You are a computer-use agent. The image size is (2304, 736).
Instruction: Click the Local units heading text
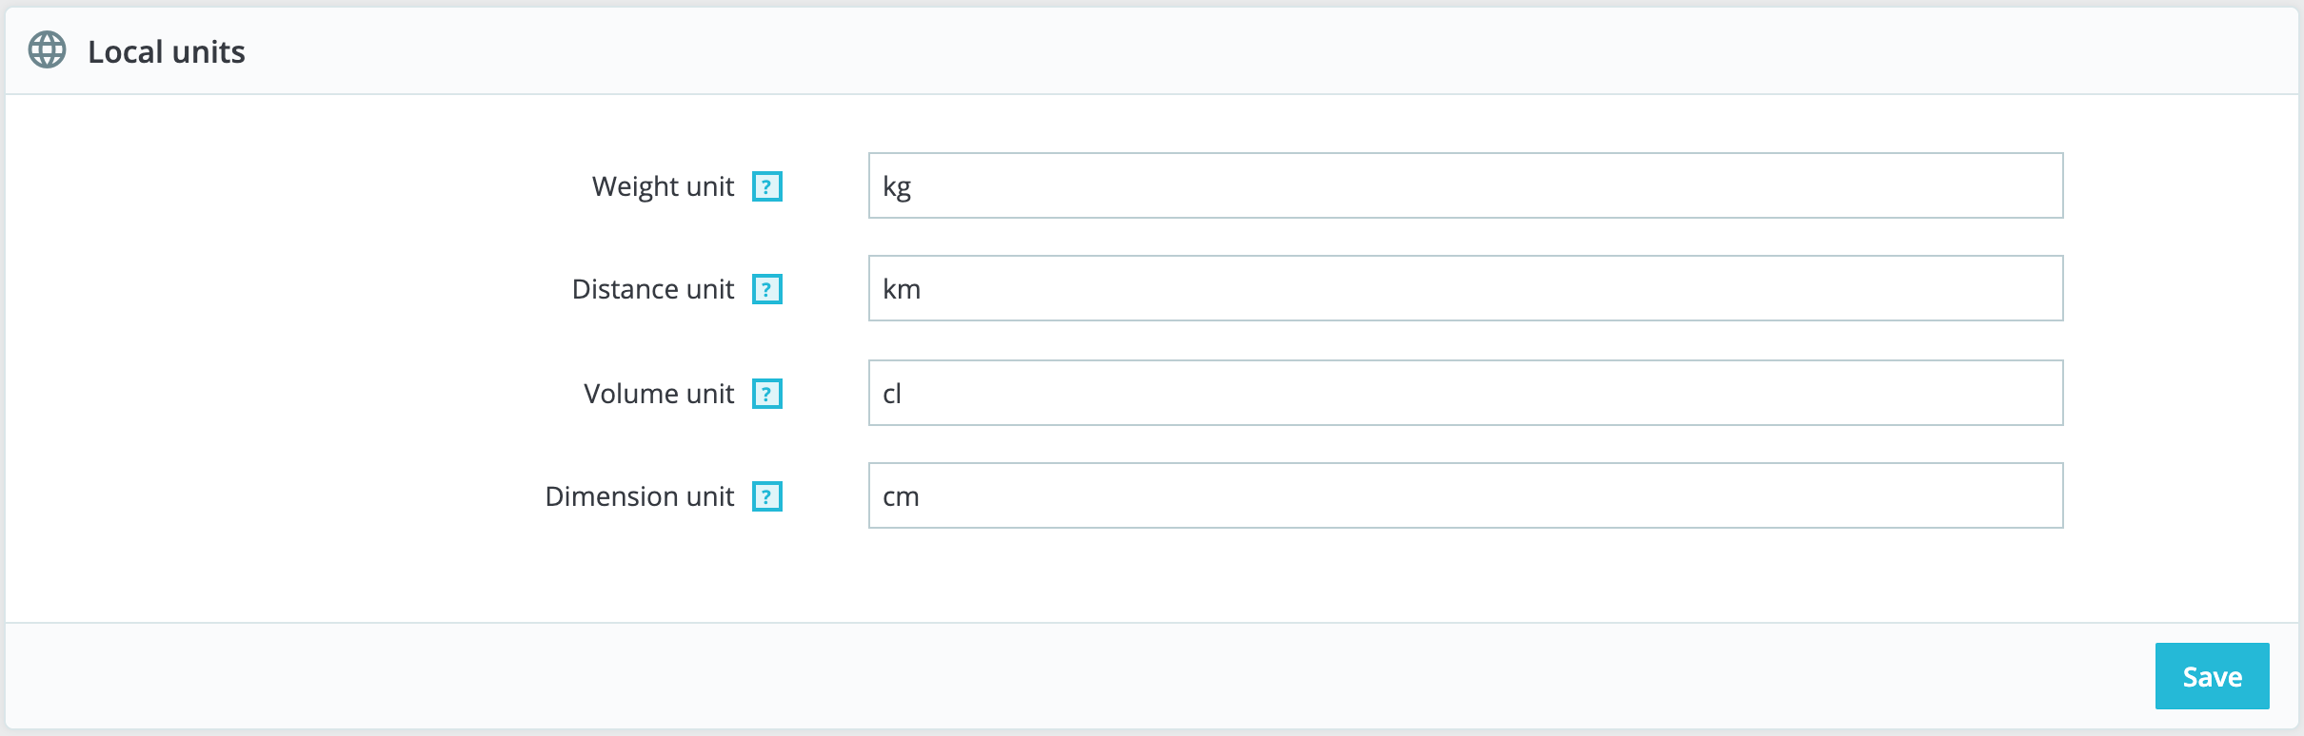(x=166, y=52)
